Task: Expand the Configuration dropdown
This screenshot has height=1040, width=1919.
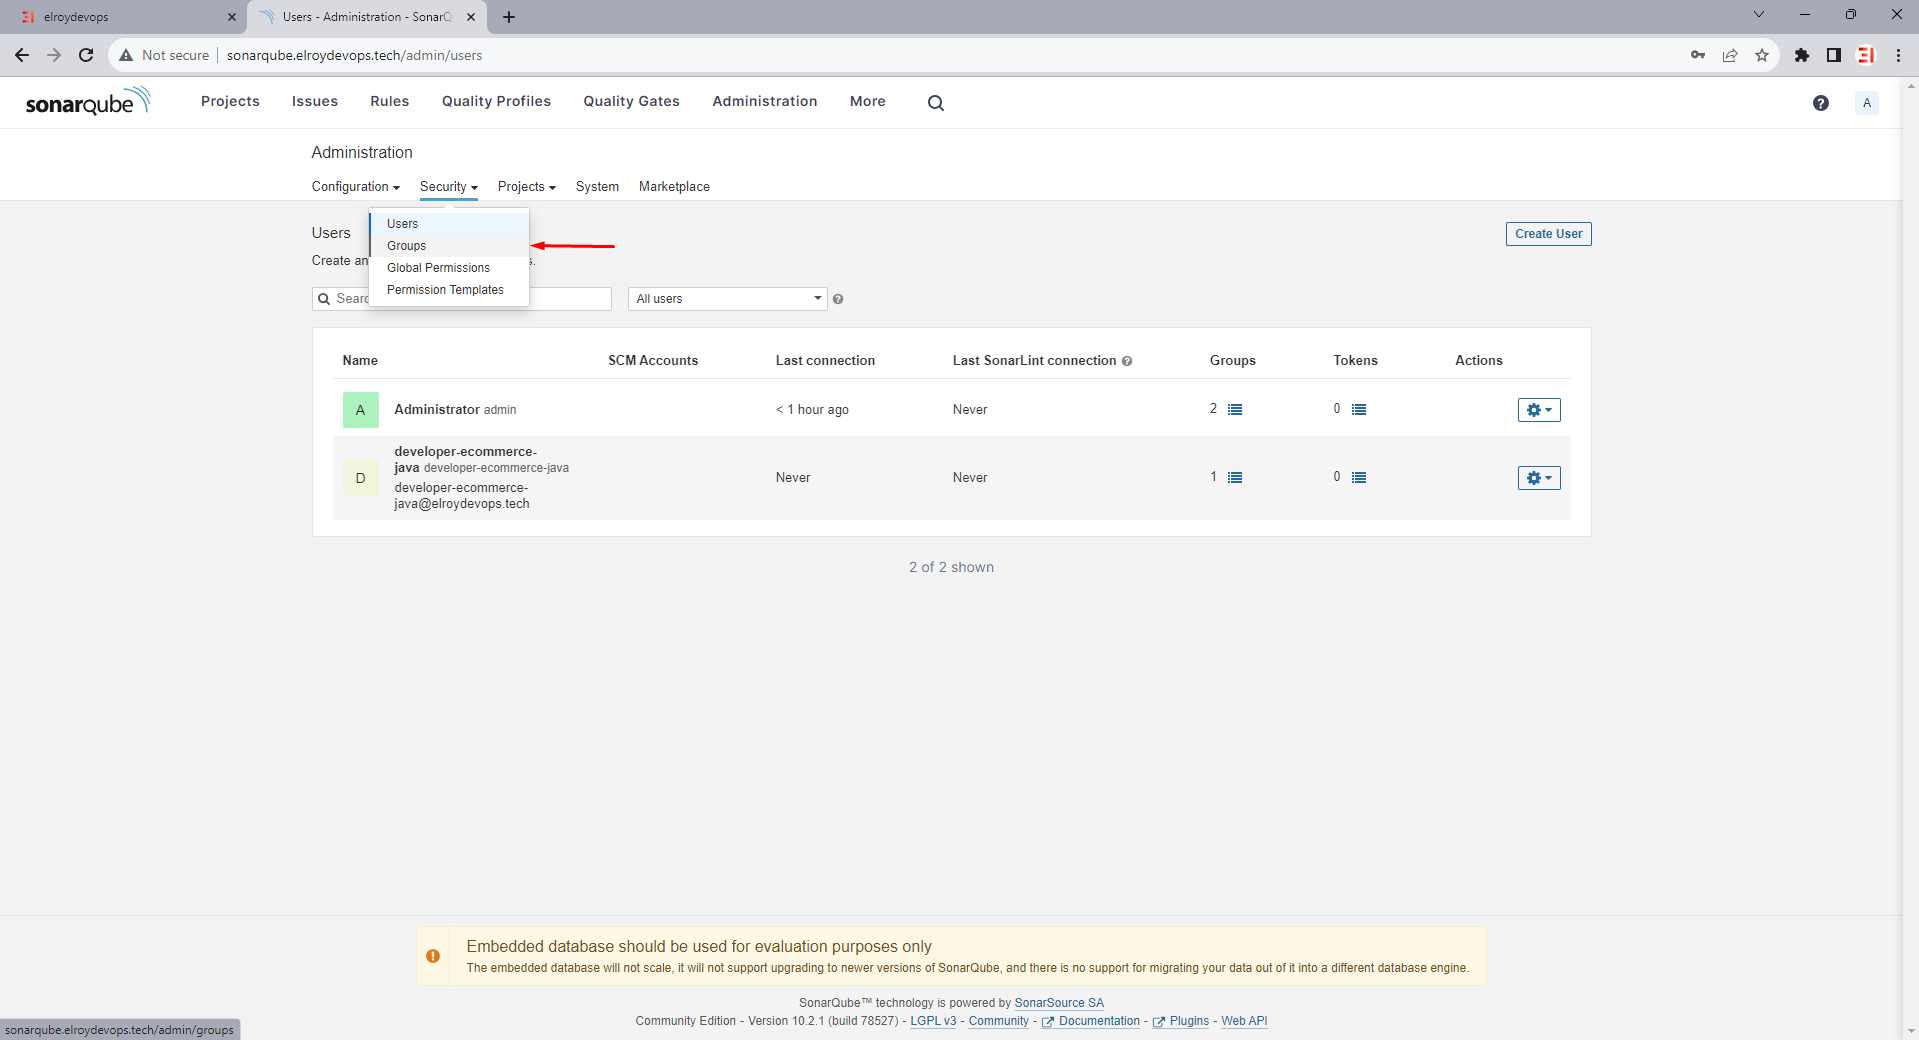Action: (355, 187)
